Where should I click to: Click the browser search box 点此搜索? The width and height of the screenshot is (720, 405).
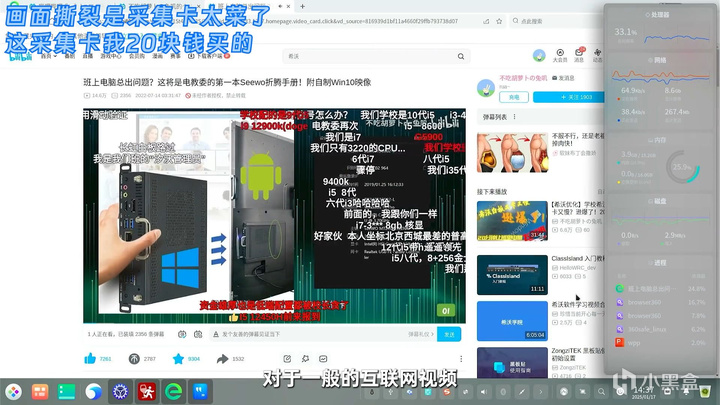[556, 21]
